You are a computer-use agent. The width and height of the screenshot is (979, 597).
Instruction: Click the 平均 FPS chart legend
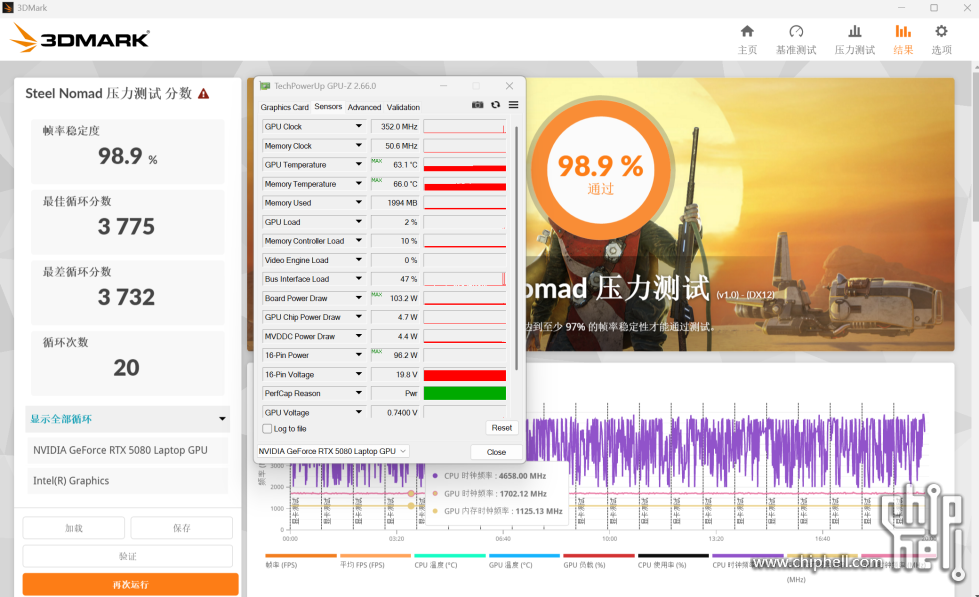[375, 561]
